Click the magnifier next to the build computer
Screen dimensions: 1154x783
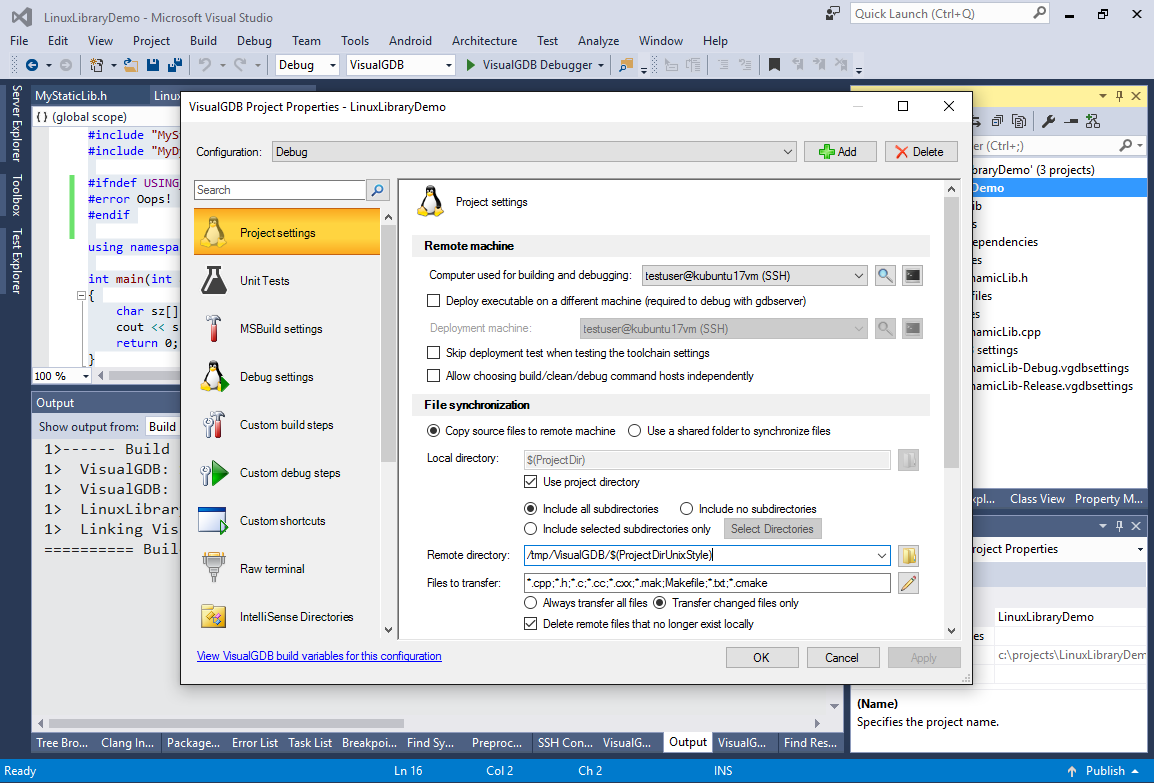click(885, 275)
